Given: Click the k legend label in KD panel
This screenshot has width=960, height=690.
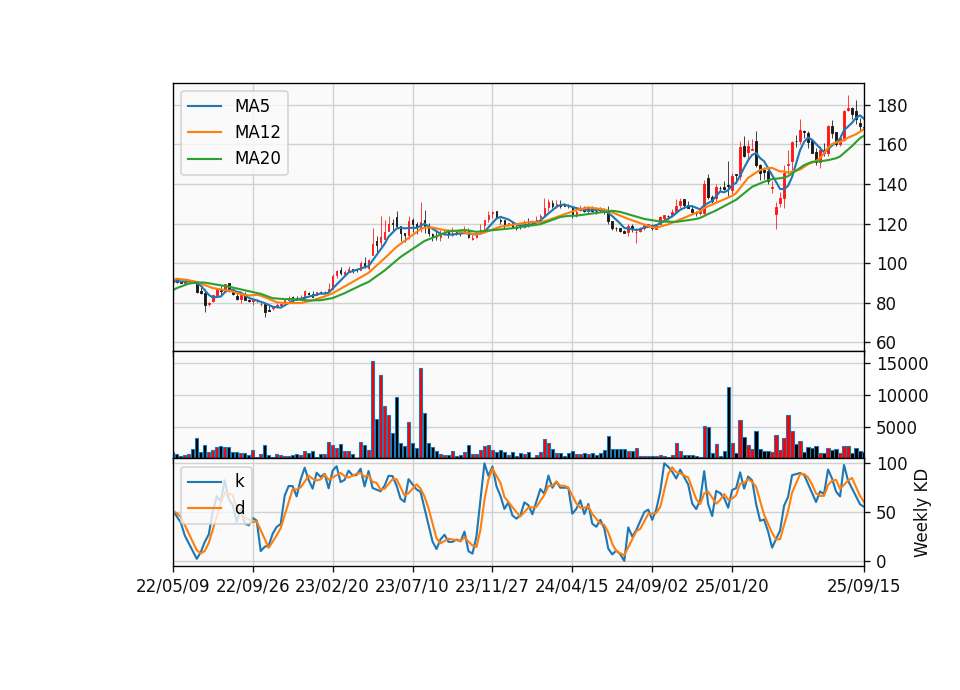Looking at the screenshot, I should click(x=239, y=481).
